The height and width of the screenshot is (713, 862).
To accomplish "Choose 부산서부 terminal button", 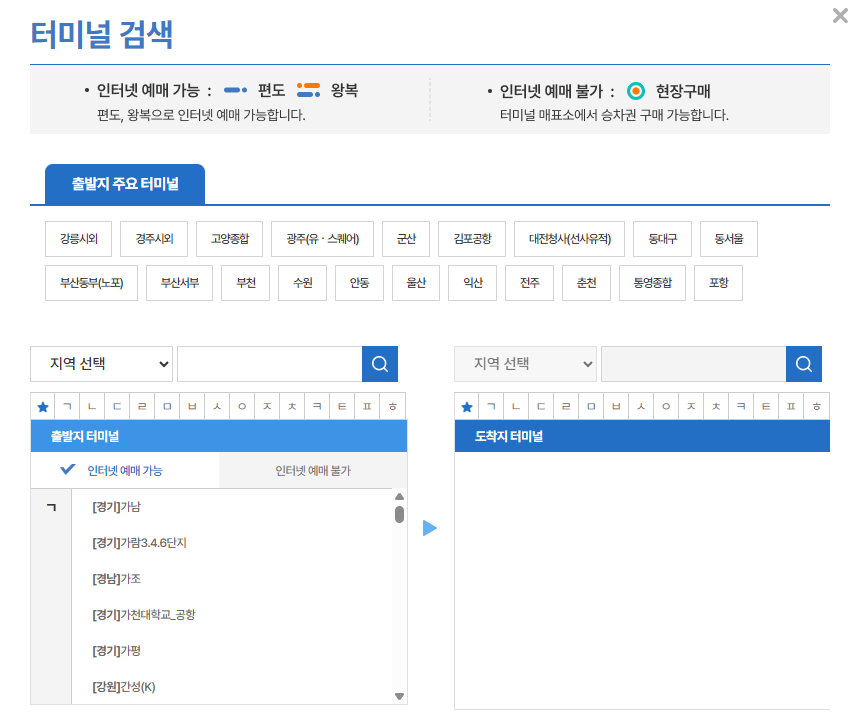I will coord(180,283).
